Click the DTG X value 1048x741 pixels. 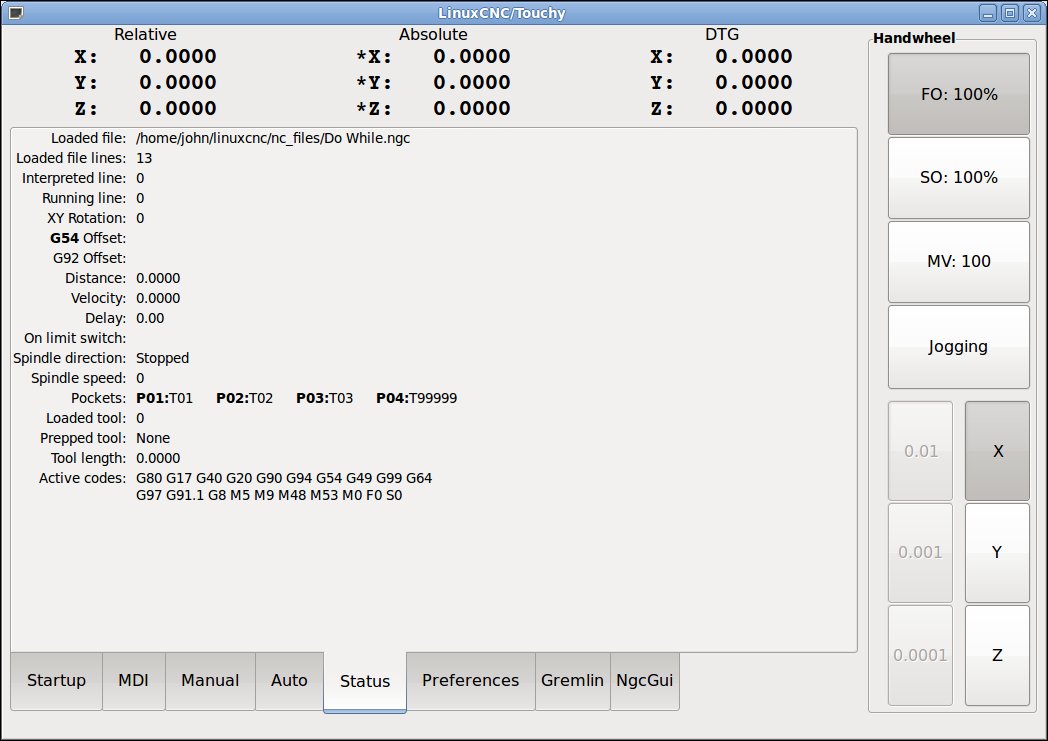754,57
